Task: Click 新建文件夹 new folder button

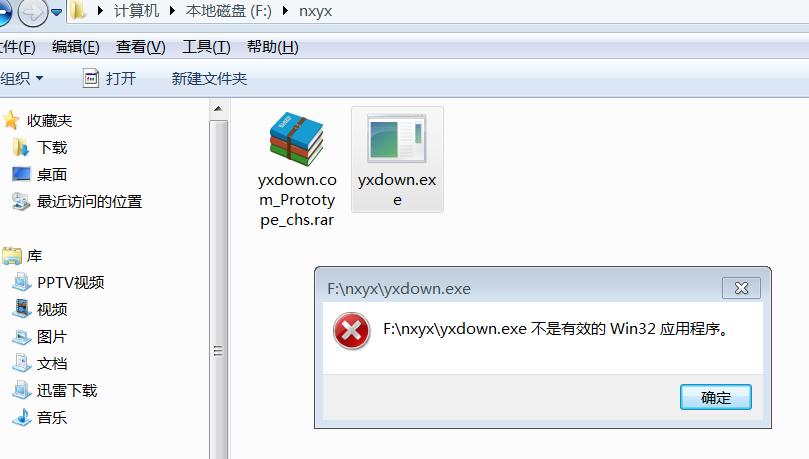Action: pyautogui.click(x=209, y=78)
